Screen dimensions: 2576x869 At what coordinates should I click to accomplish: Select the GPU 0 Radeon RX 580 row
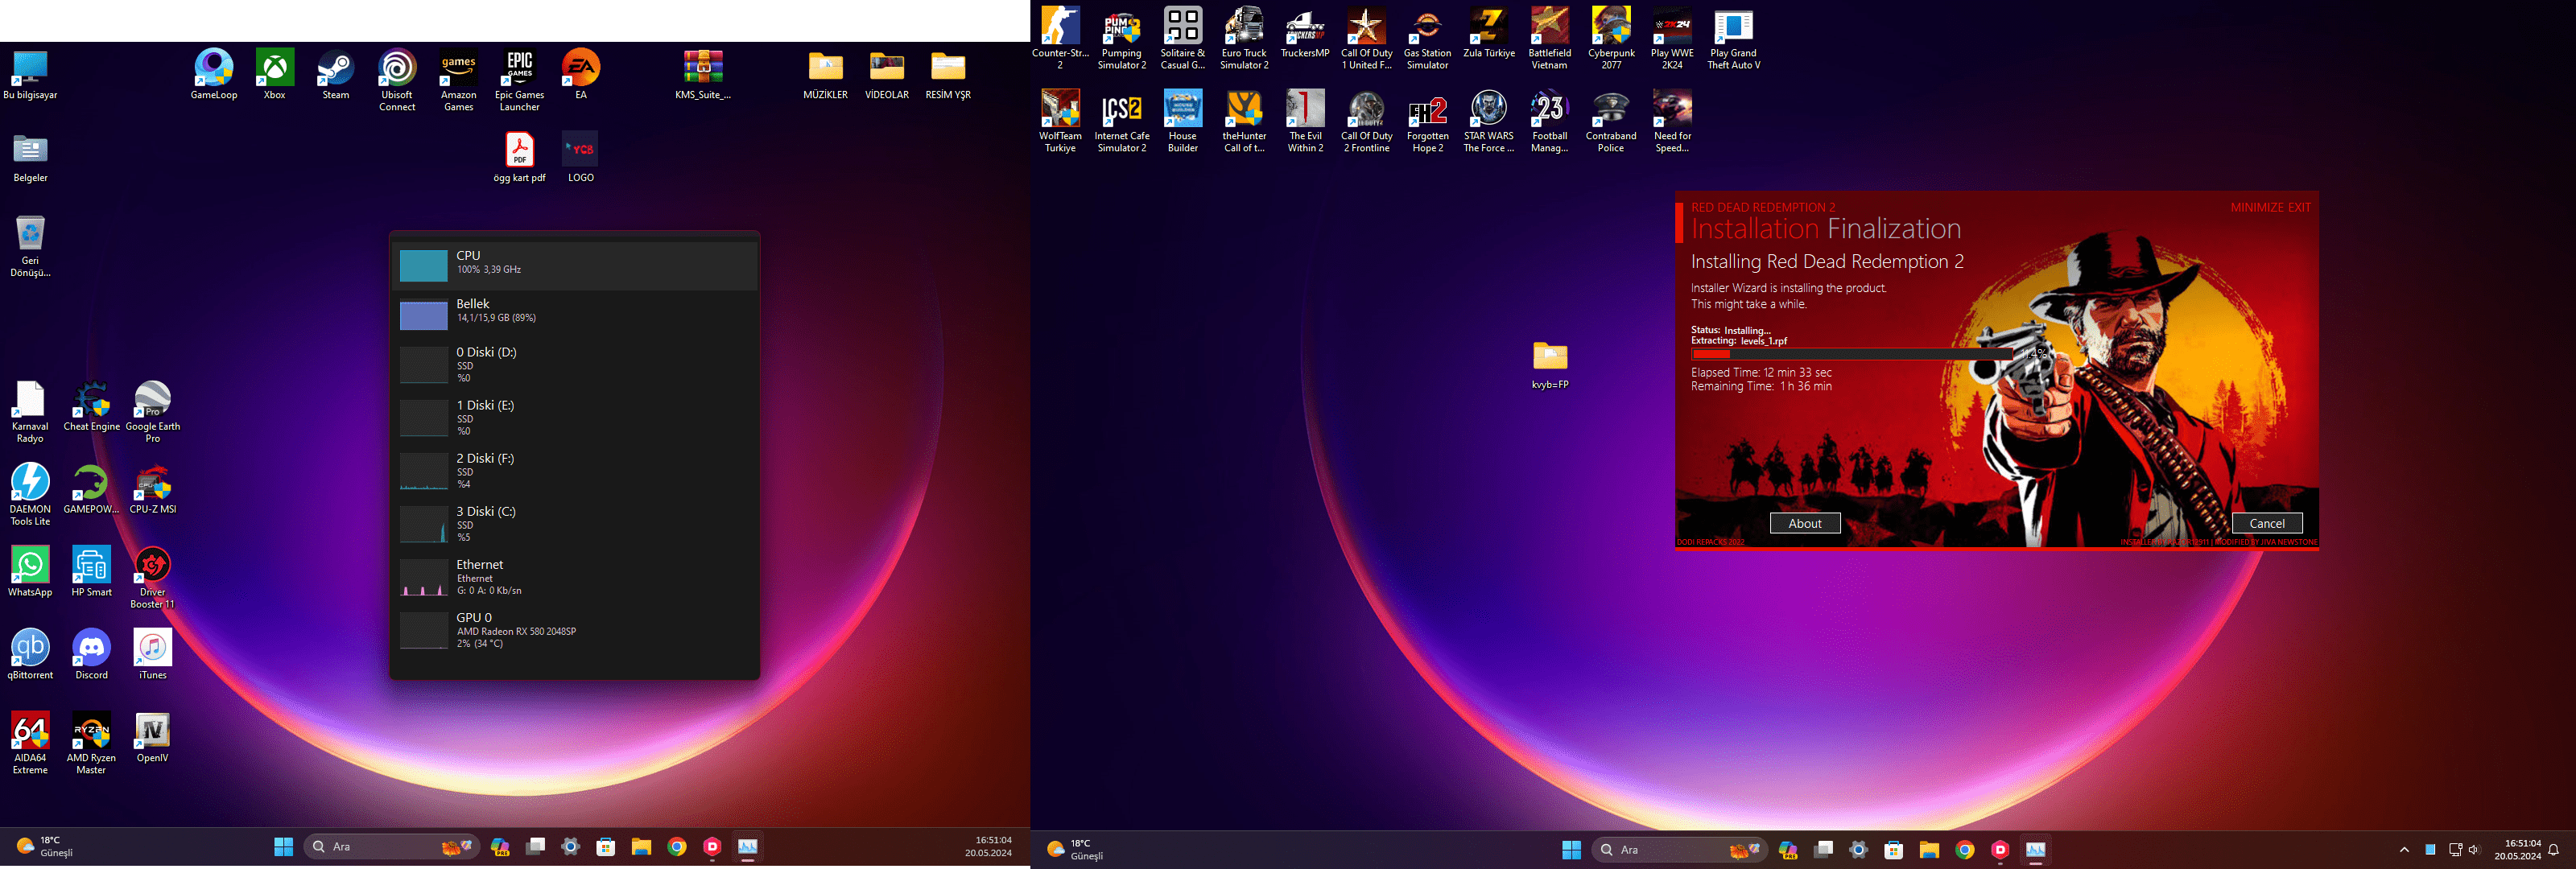click(575, 629)
